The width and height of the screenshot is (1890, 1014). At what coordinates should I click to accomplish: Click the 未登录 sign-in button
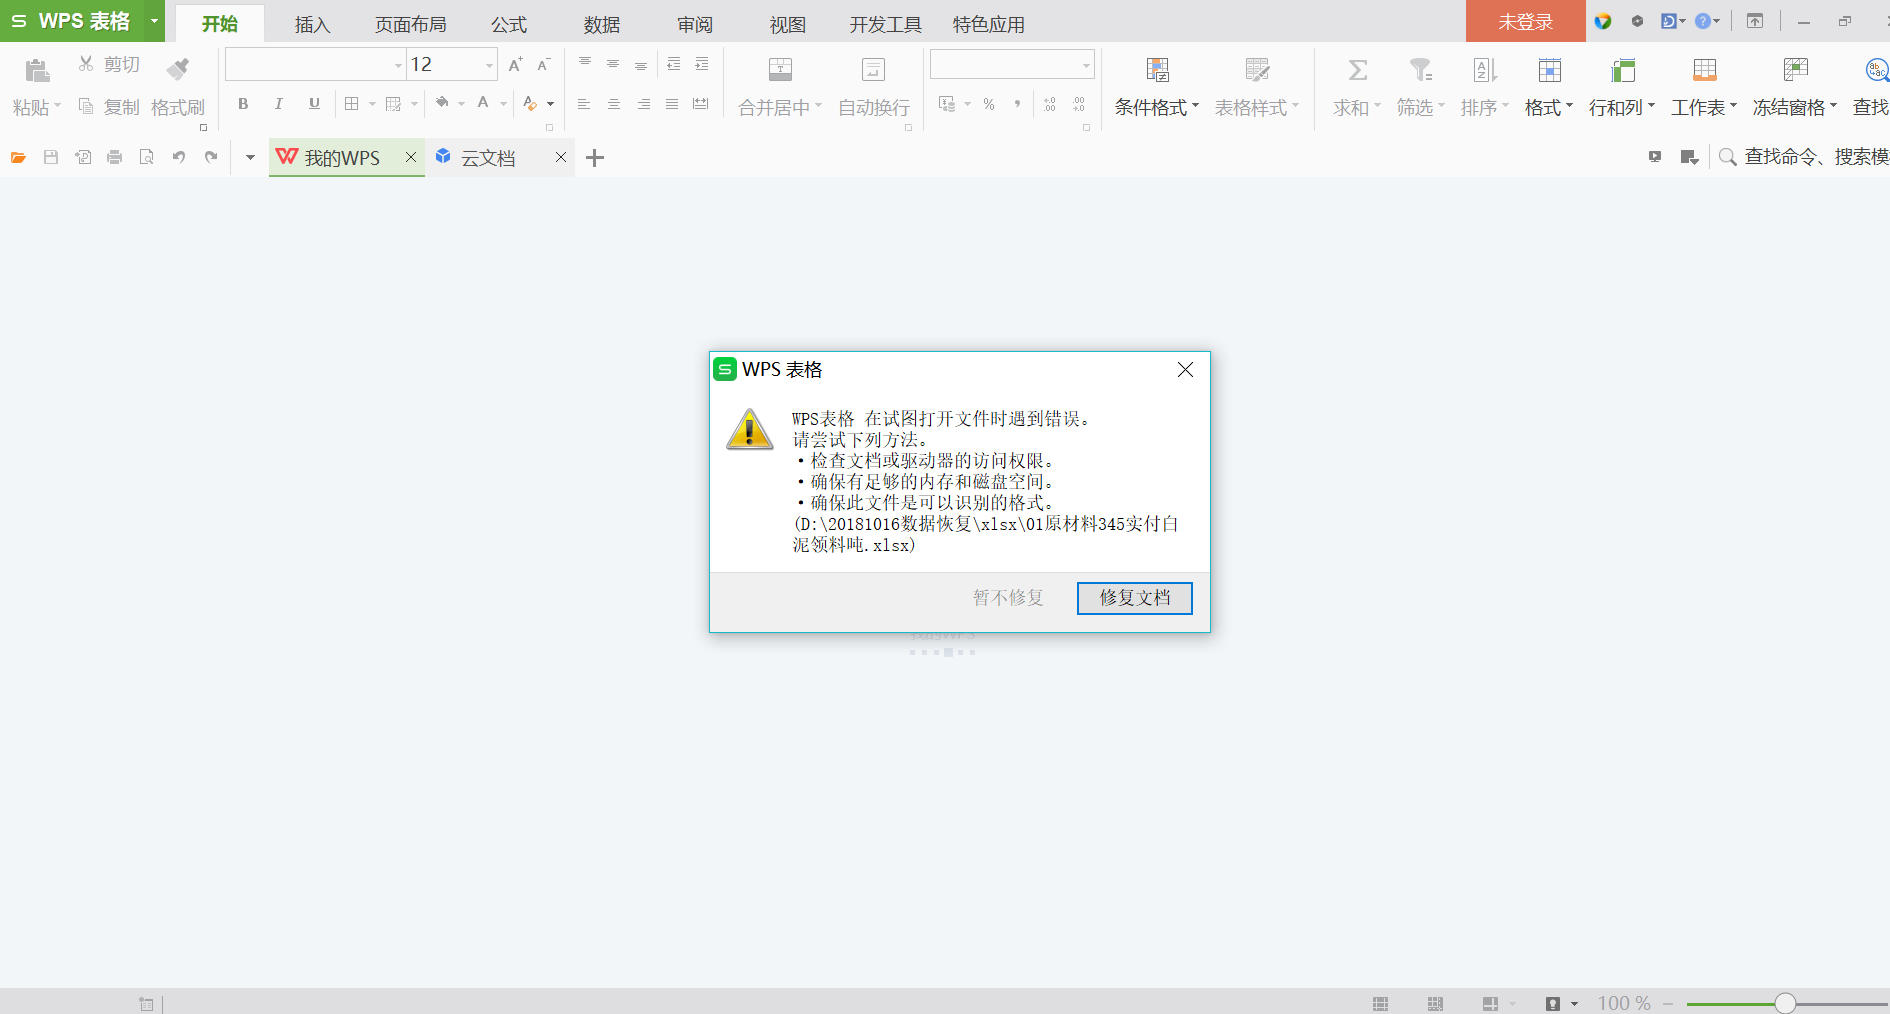pyautogui.click(x=1526, y=21)
